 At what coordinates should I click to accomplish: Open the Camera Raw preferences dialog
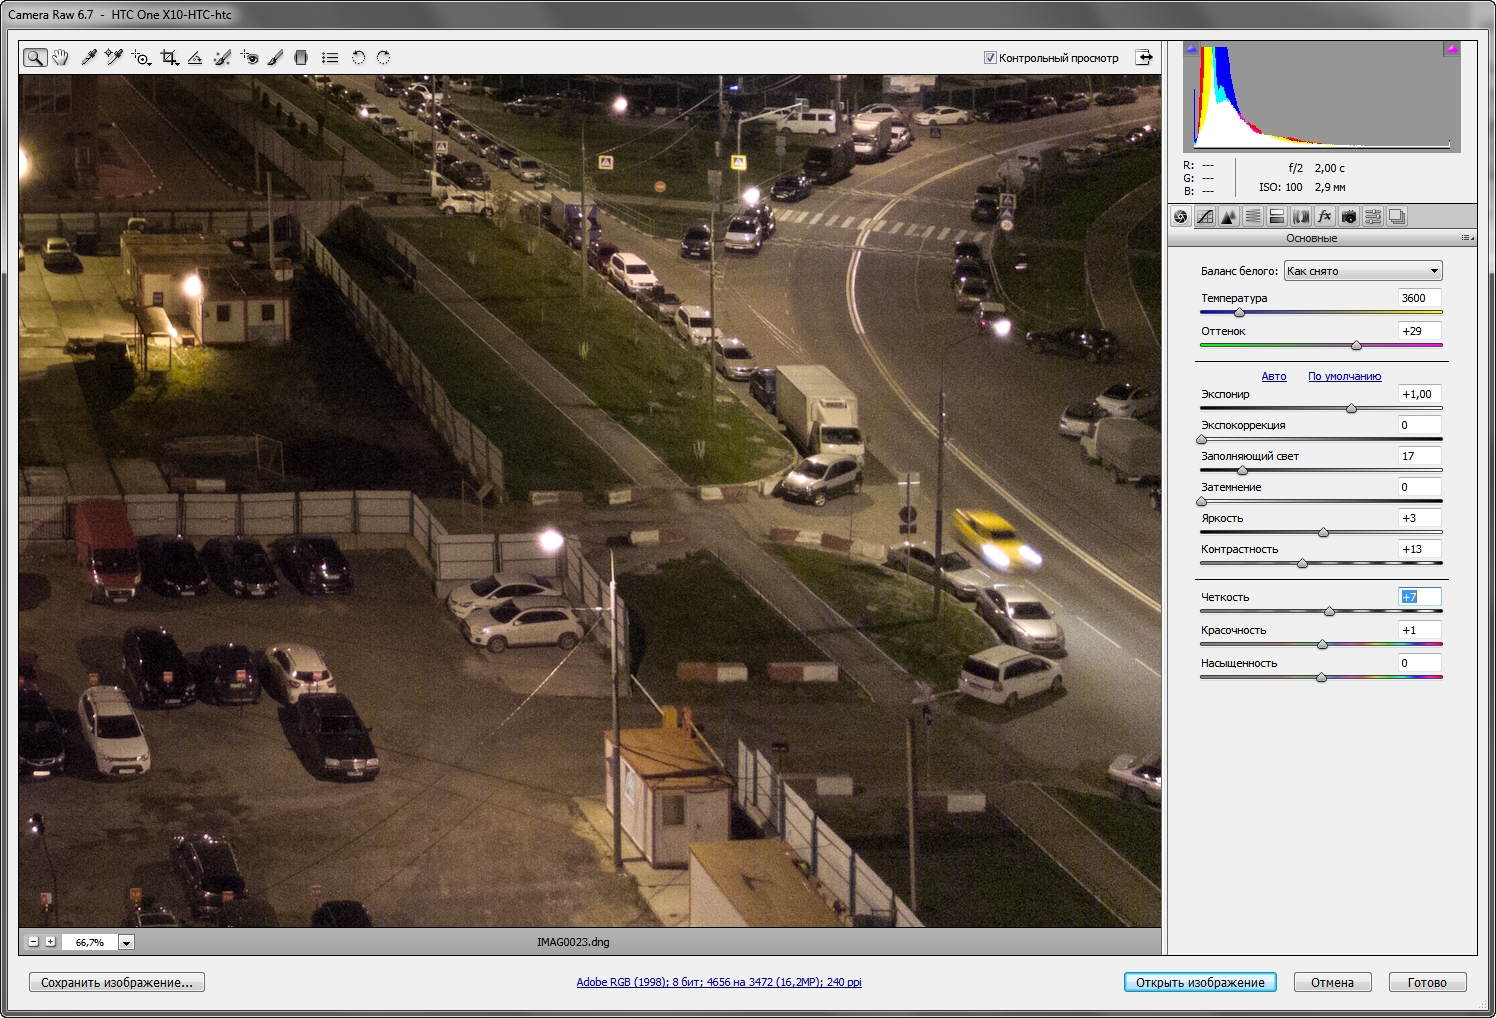click(330, 58)
